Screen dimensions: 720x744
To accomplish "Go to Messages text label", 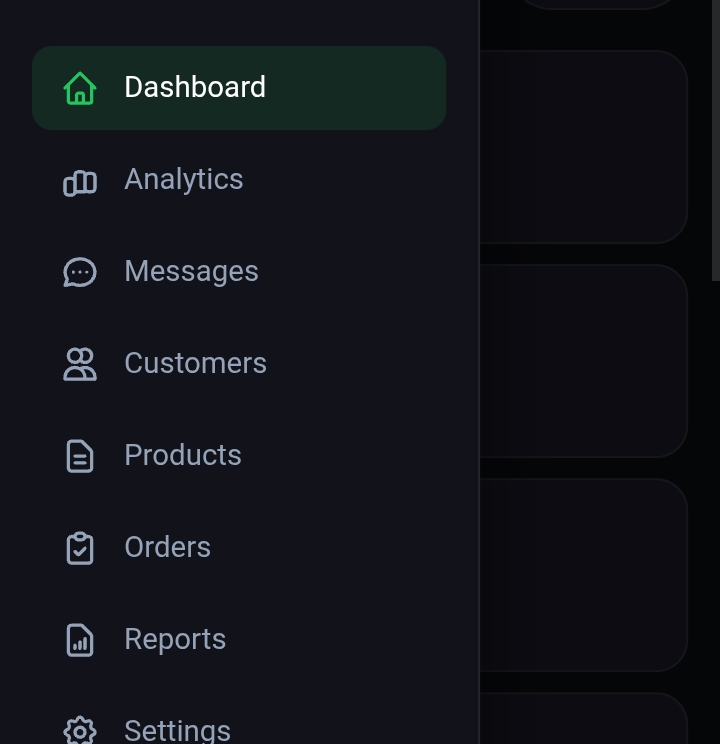I will click(191, 272).
